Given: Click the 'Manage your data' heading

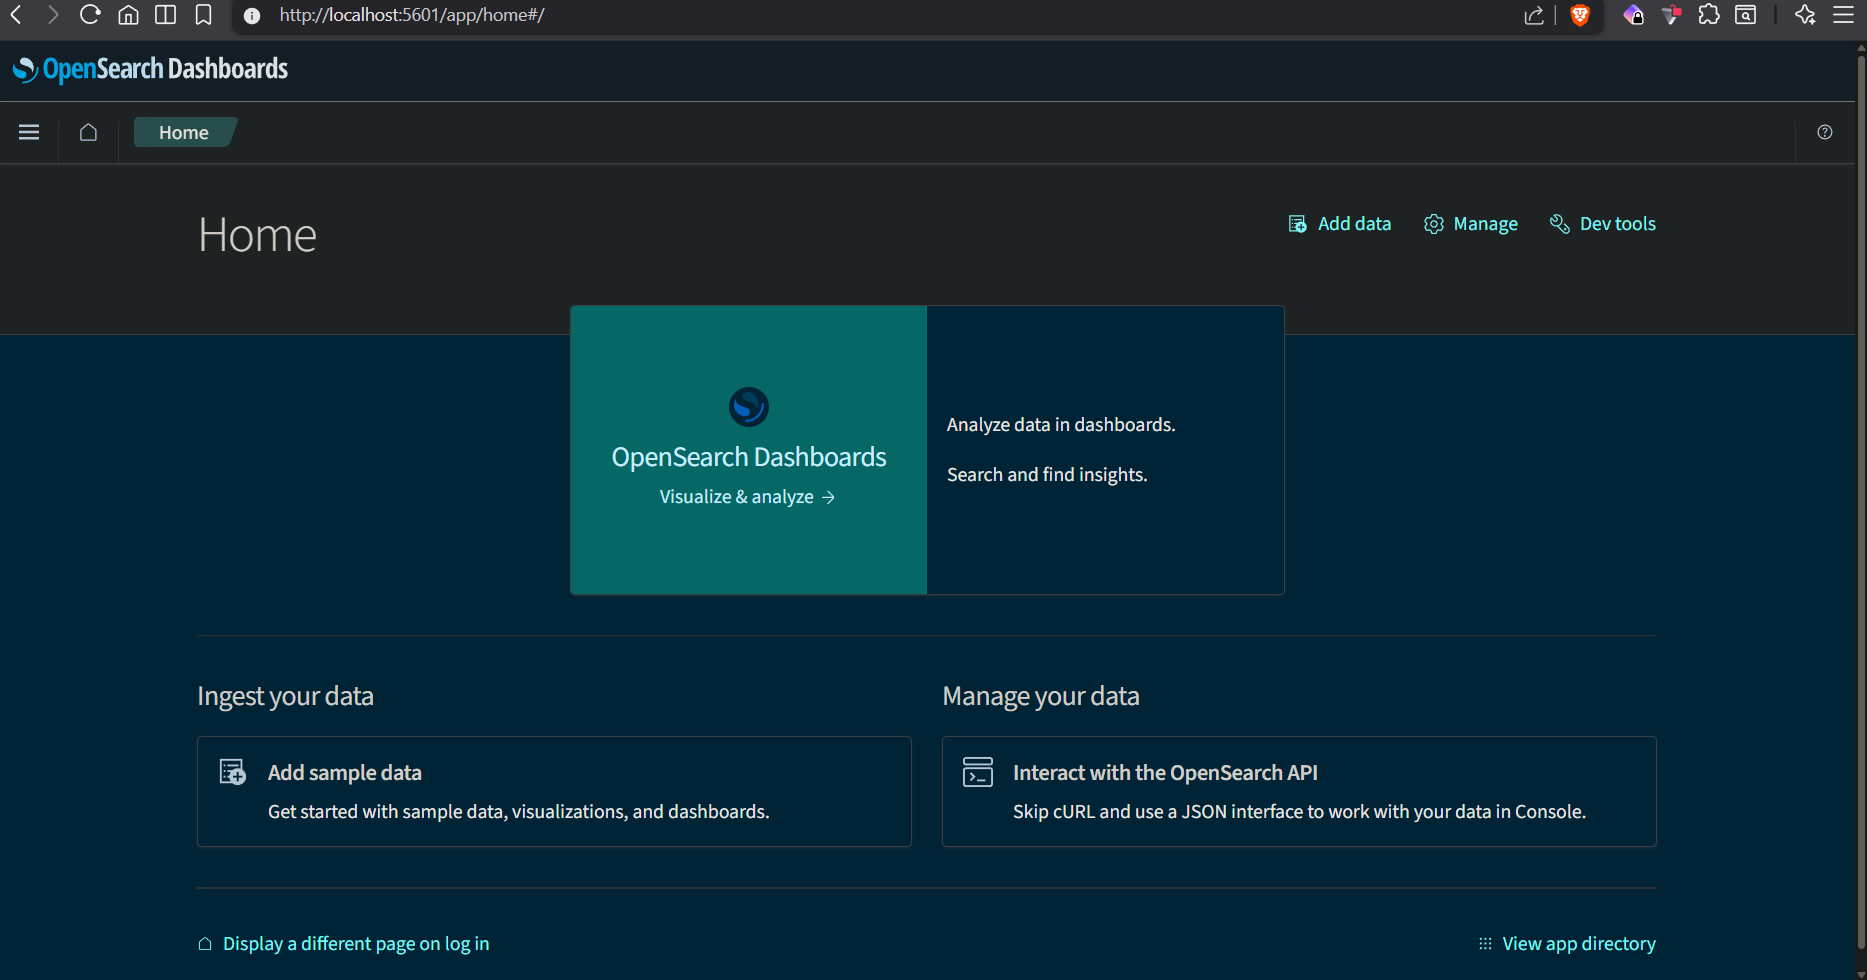Looking at the screenshot, I should tap(1041, 696).
